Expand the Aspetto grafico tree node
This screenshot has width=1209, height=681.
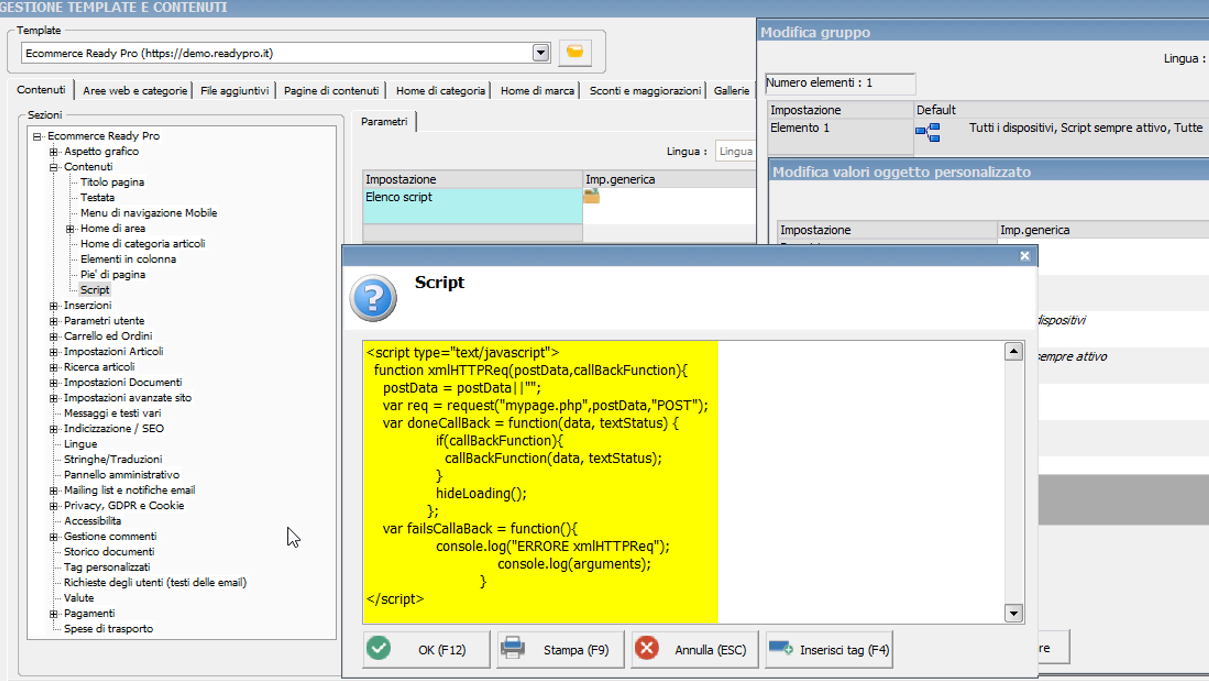54,152
